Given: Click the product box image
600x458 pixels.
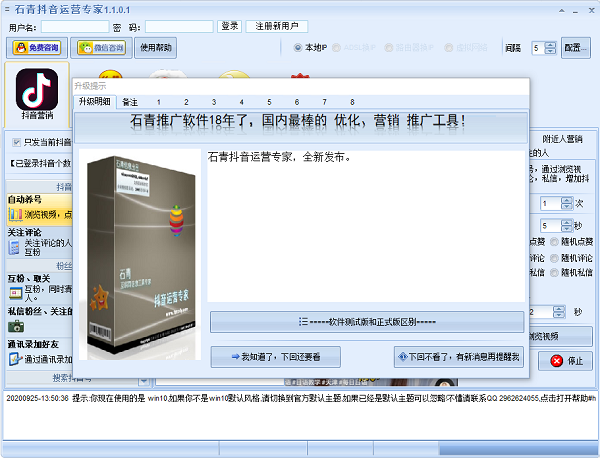Looking at the screenshot, I should coord(140,254).
